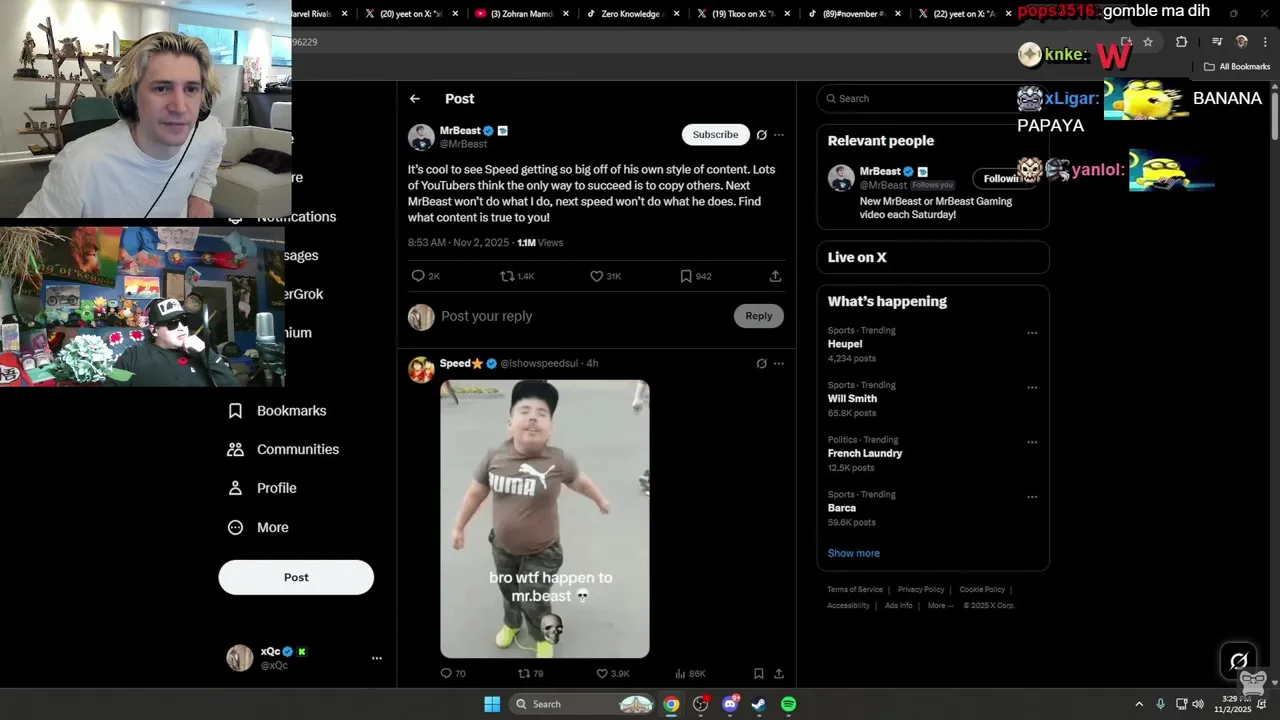
Task: Open volume control in system tray
Action: pyautogui.click(x=1198, y=704)
